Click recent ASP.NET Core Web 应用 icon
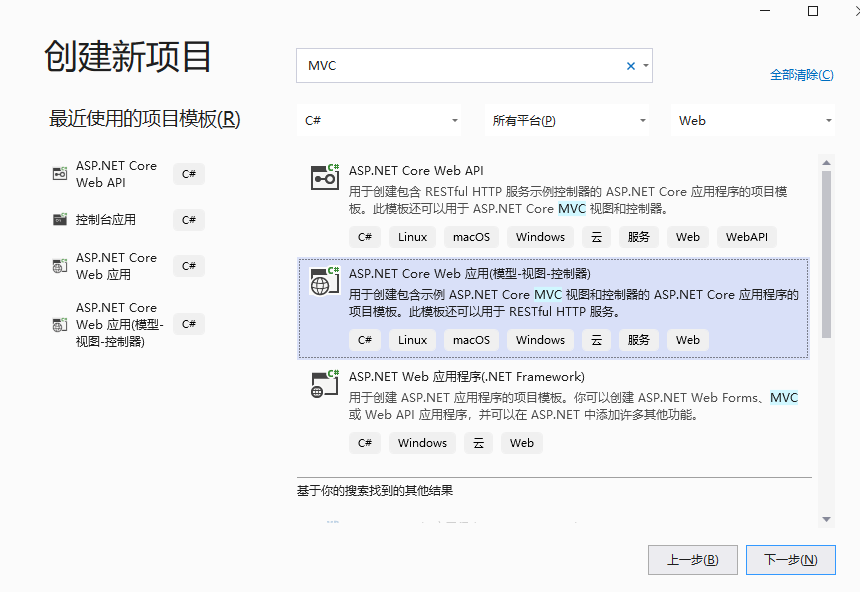Image resolution: width=860 pixels, height=592 pixels. pyautogui.click(x=59, y=266)
